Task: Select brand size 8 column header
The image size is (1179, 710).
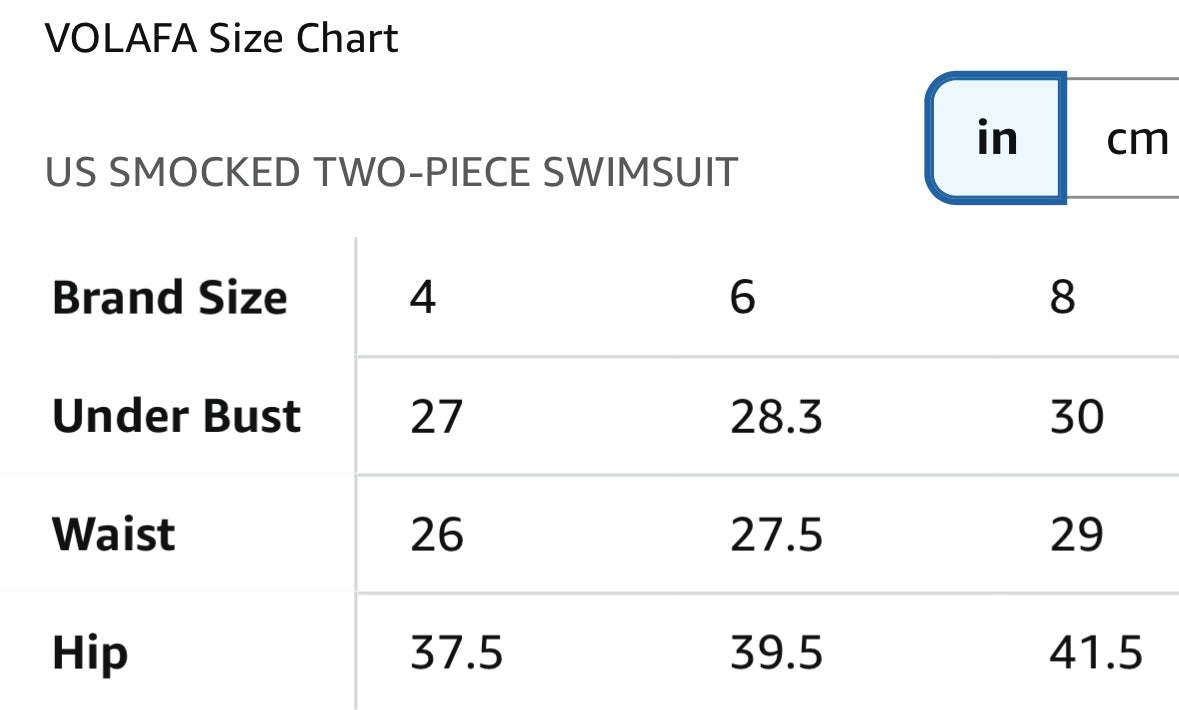Action: [x=1062, y=298]
